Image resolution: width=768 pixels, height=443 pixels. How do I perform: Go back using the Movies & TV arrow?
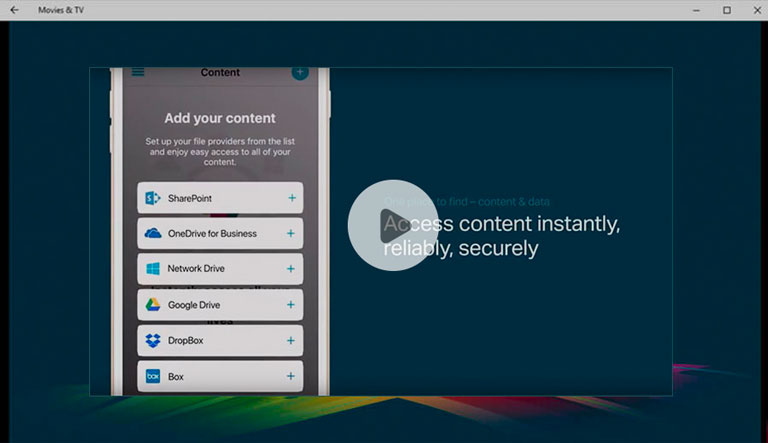pyautogui.click(x=14, y=10)
